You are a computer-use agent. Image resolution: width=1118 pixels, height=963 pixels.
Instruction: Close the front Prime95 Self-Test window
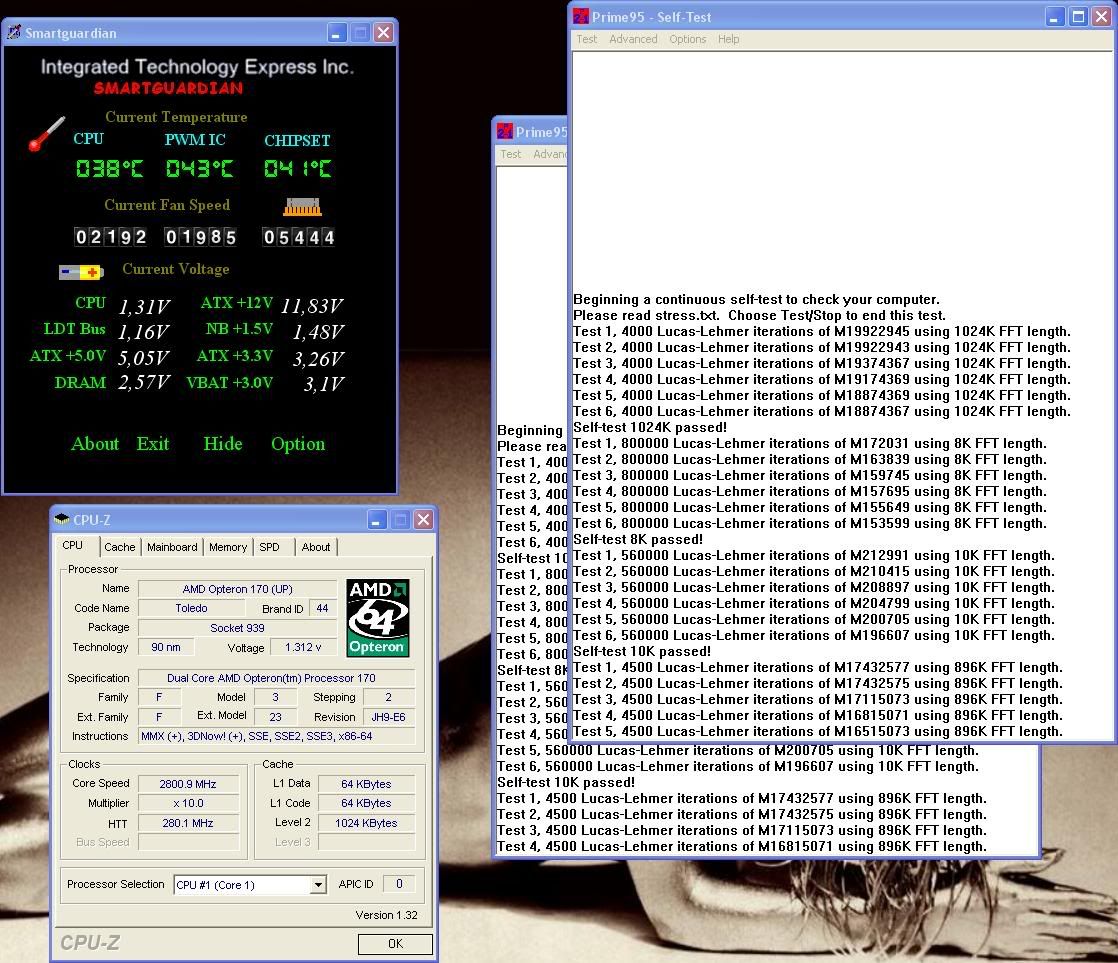point(1102,16)
